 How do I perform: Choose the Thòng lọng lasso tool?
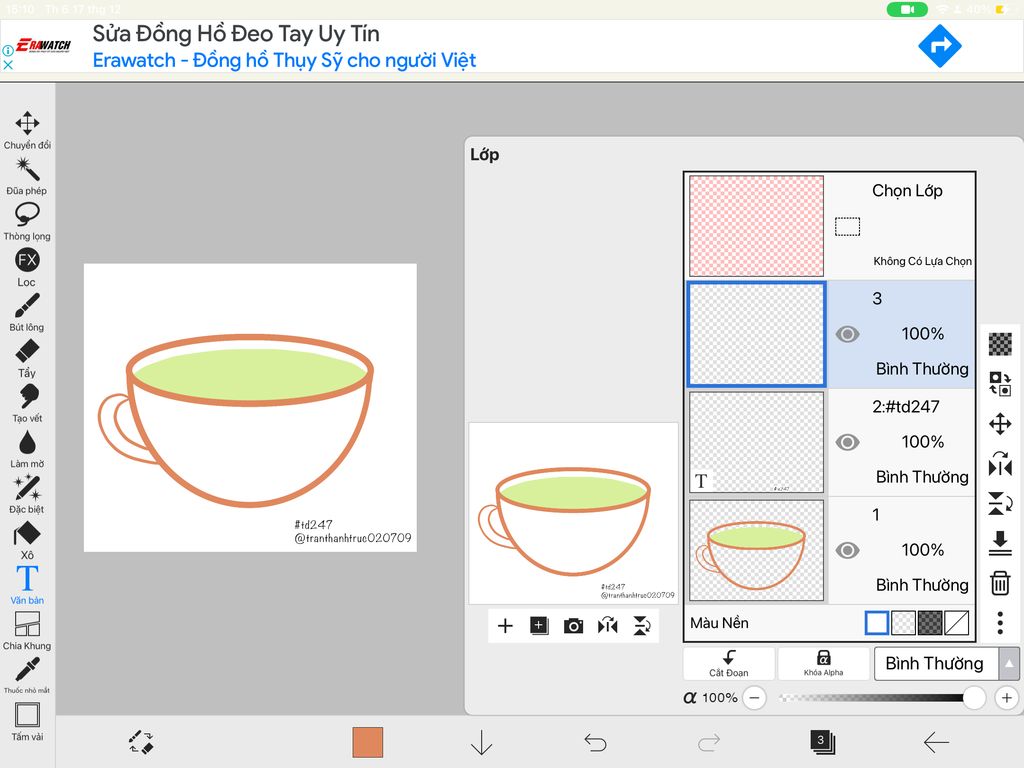point(27,221)
